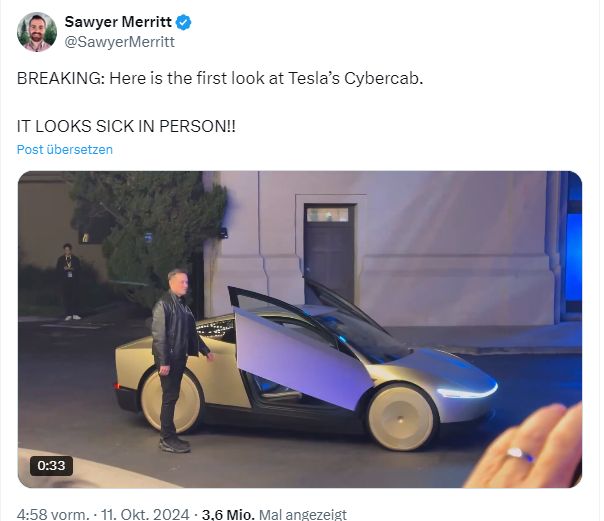The width and height of the screenshot is (604, 521).
Task: Visit the @SawyerMerritt handle link
Action: (x=119, y=42)
